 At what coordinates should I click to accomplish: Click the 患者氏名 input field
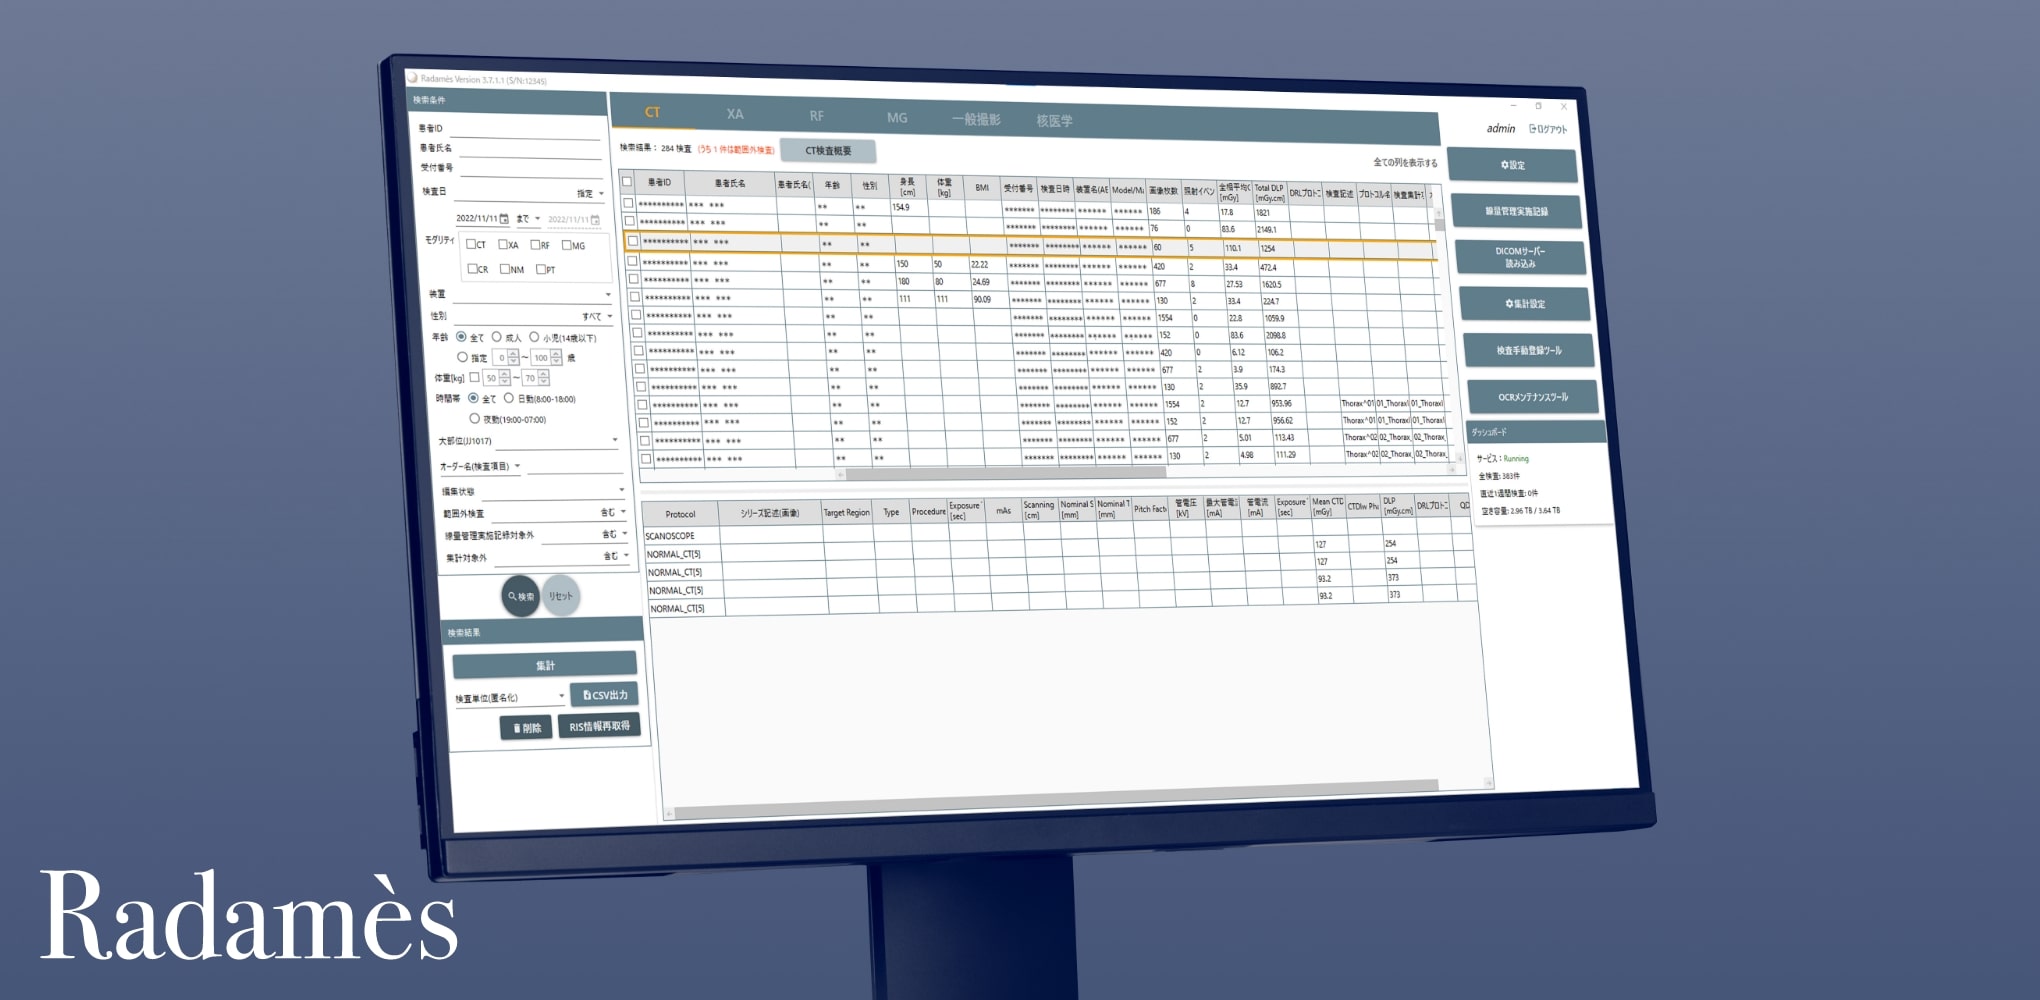point(529,150)
